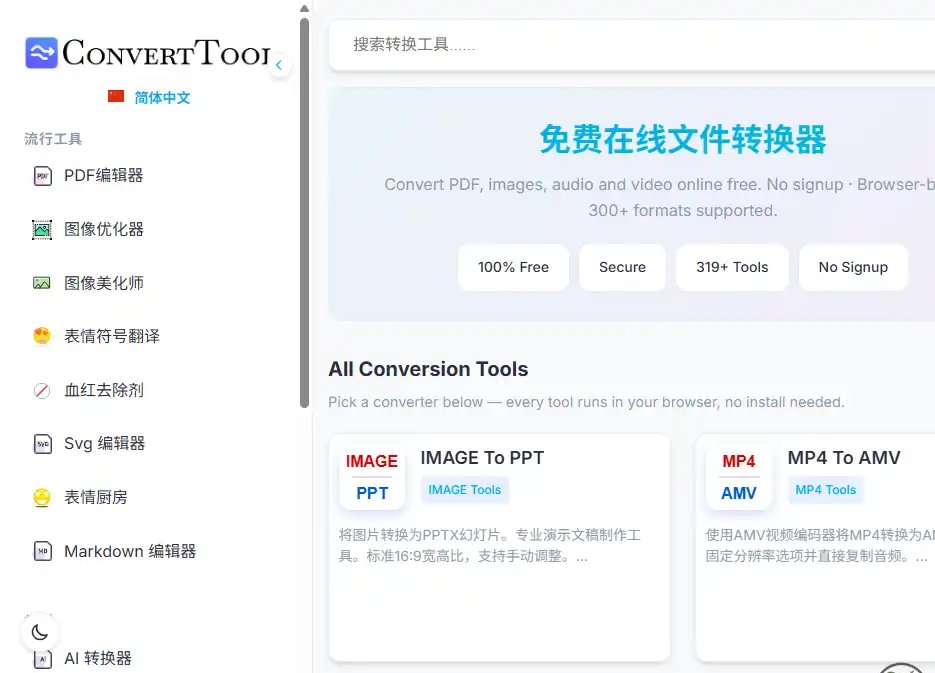
Task: Open the MP4 To AMV title link
Action: click(x=844, y=458)
